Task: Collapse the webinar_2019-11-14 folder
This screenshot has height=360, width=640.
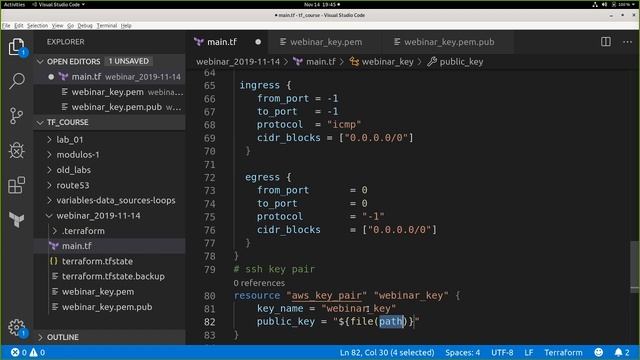Action: click(x=49, y=216)
